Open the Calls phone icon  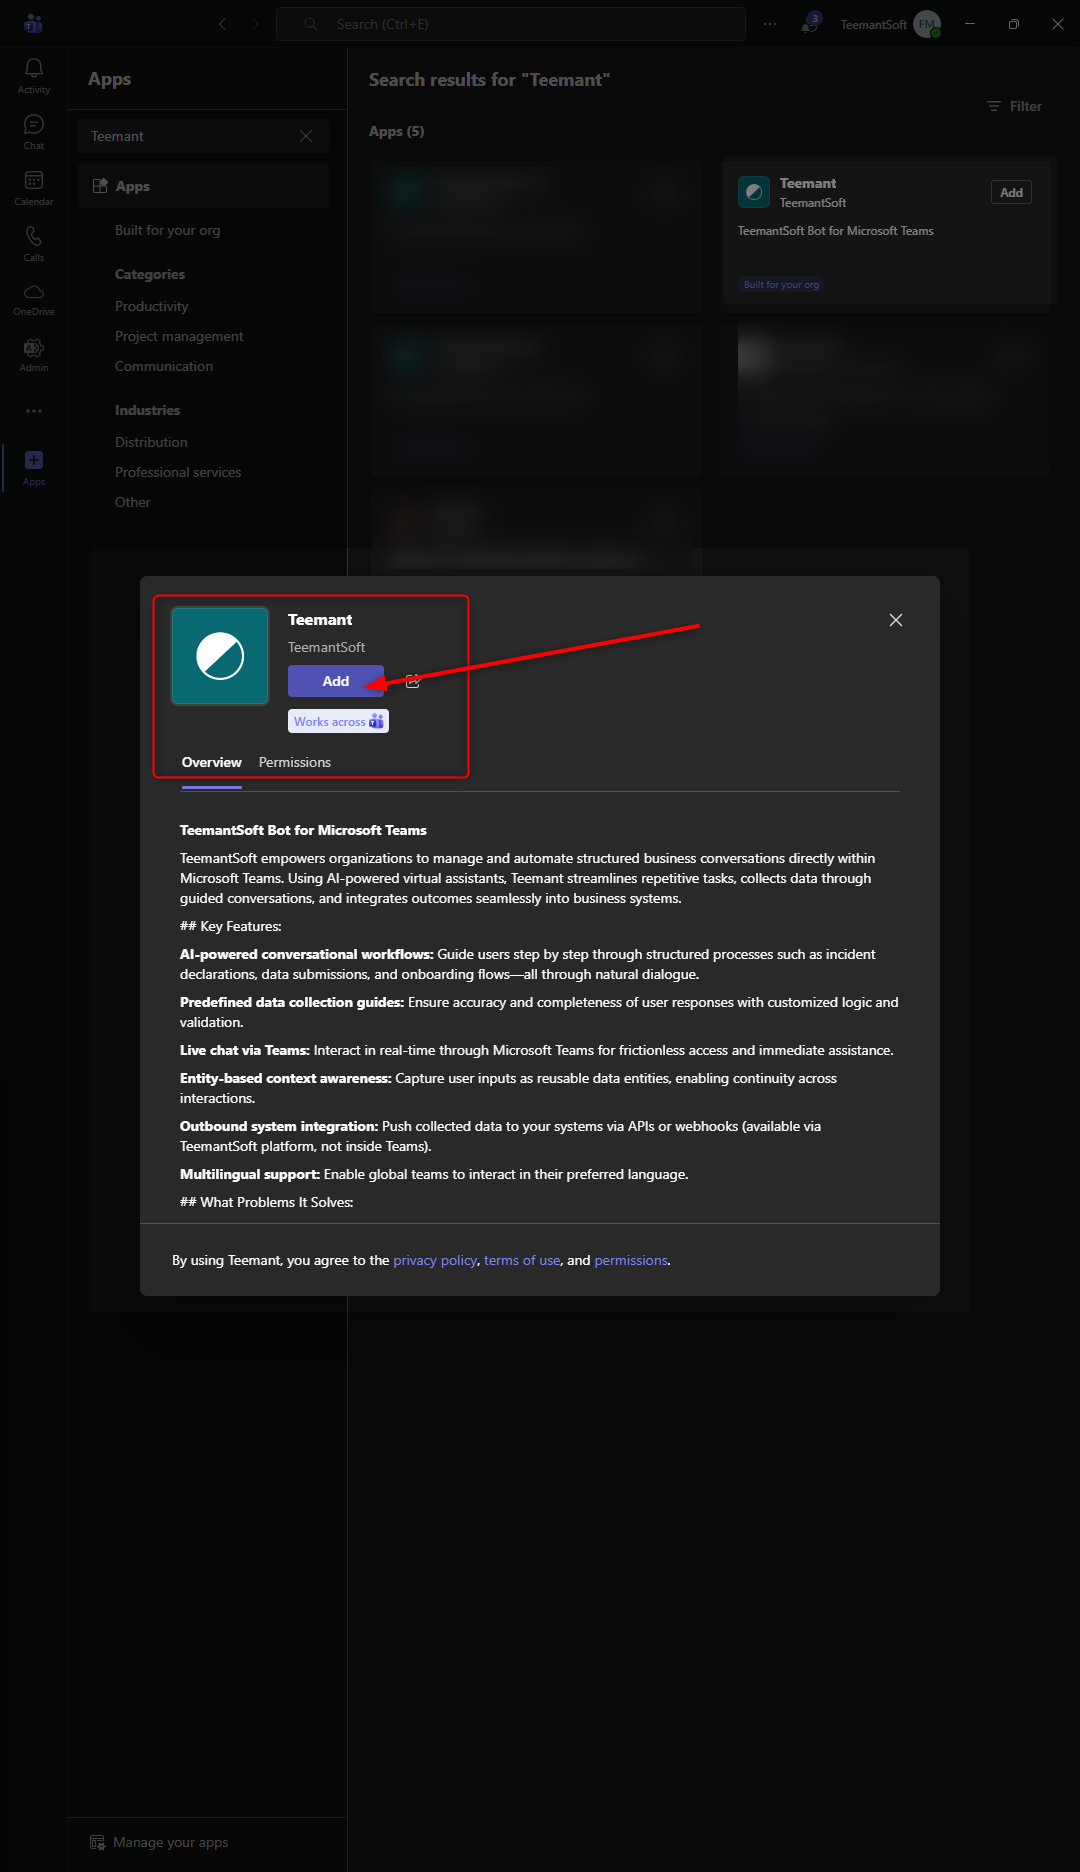point(33,243)
